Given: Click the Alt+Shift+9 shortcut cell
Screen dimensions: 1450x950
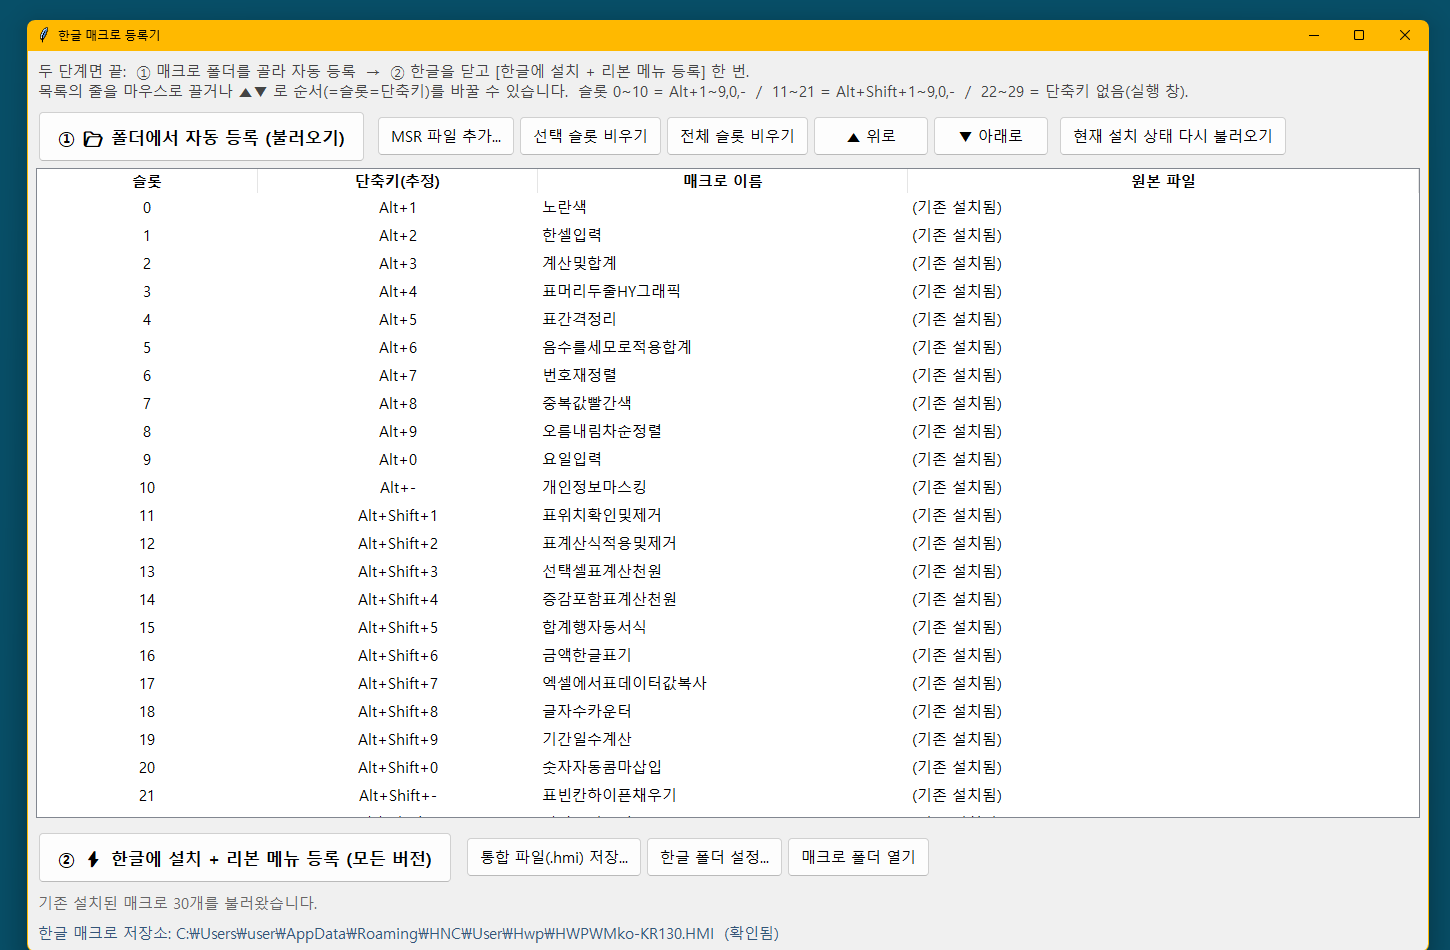Looking at the screenshot, I should 398,740.
